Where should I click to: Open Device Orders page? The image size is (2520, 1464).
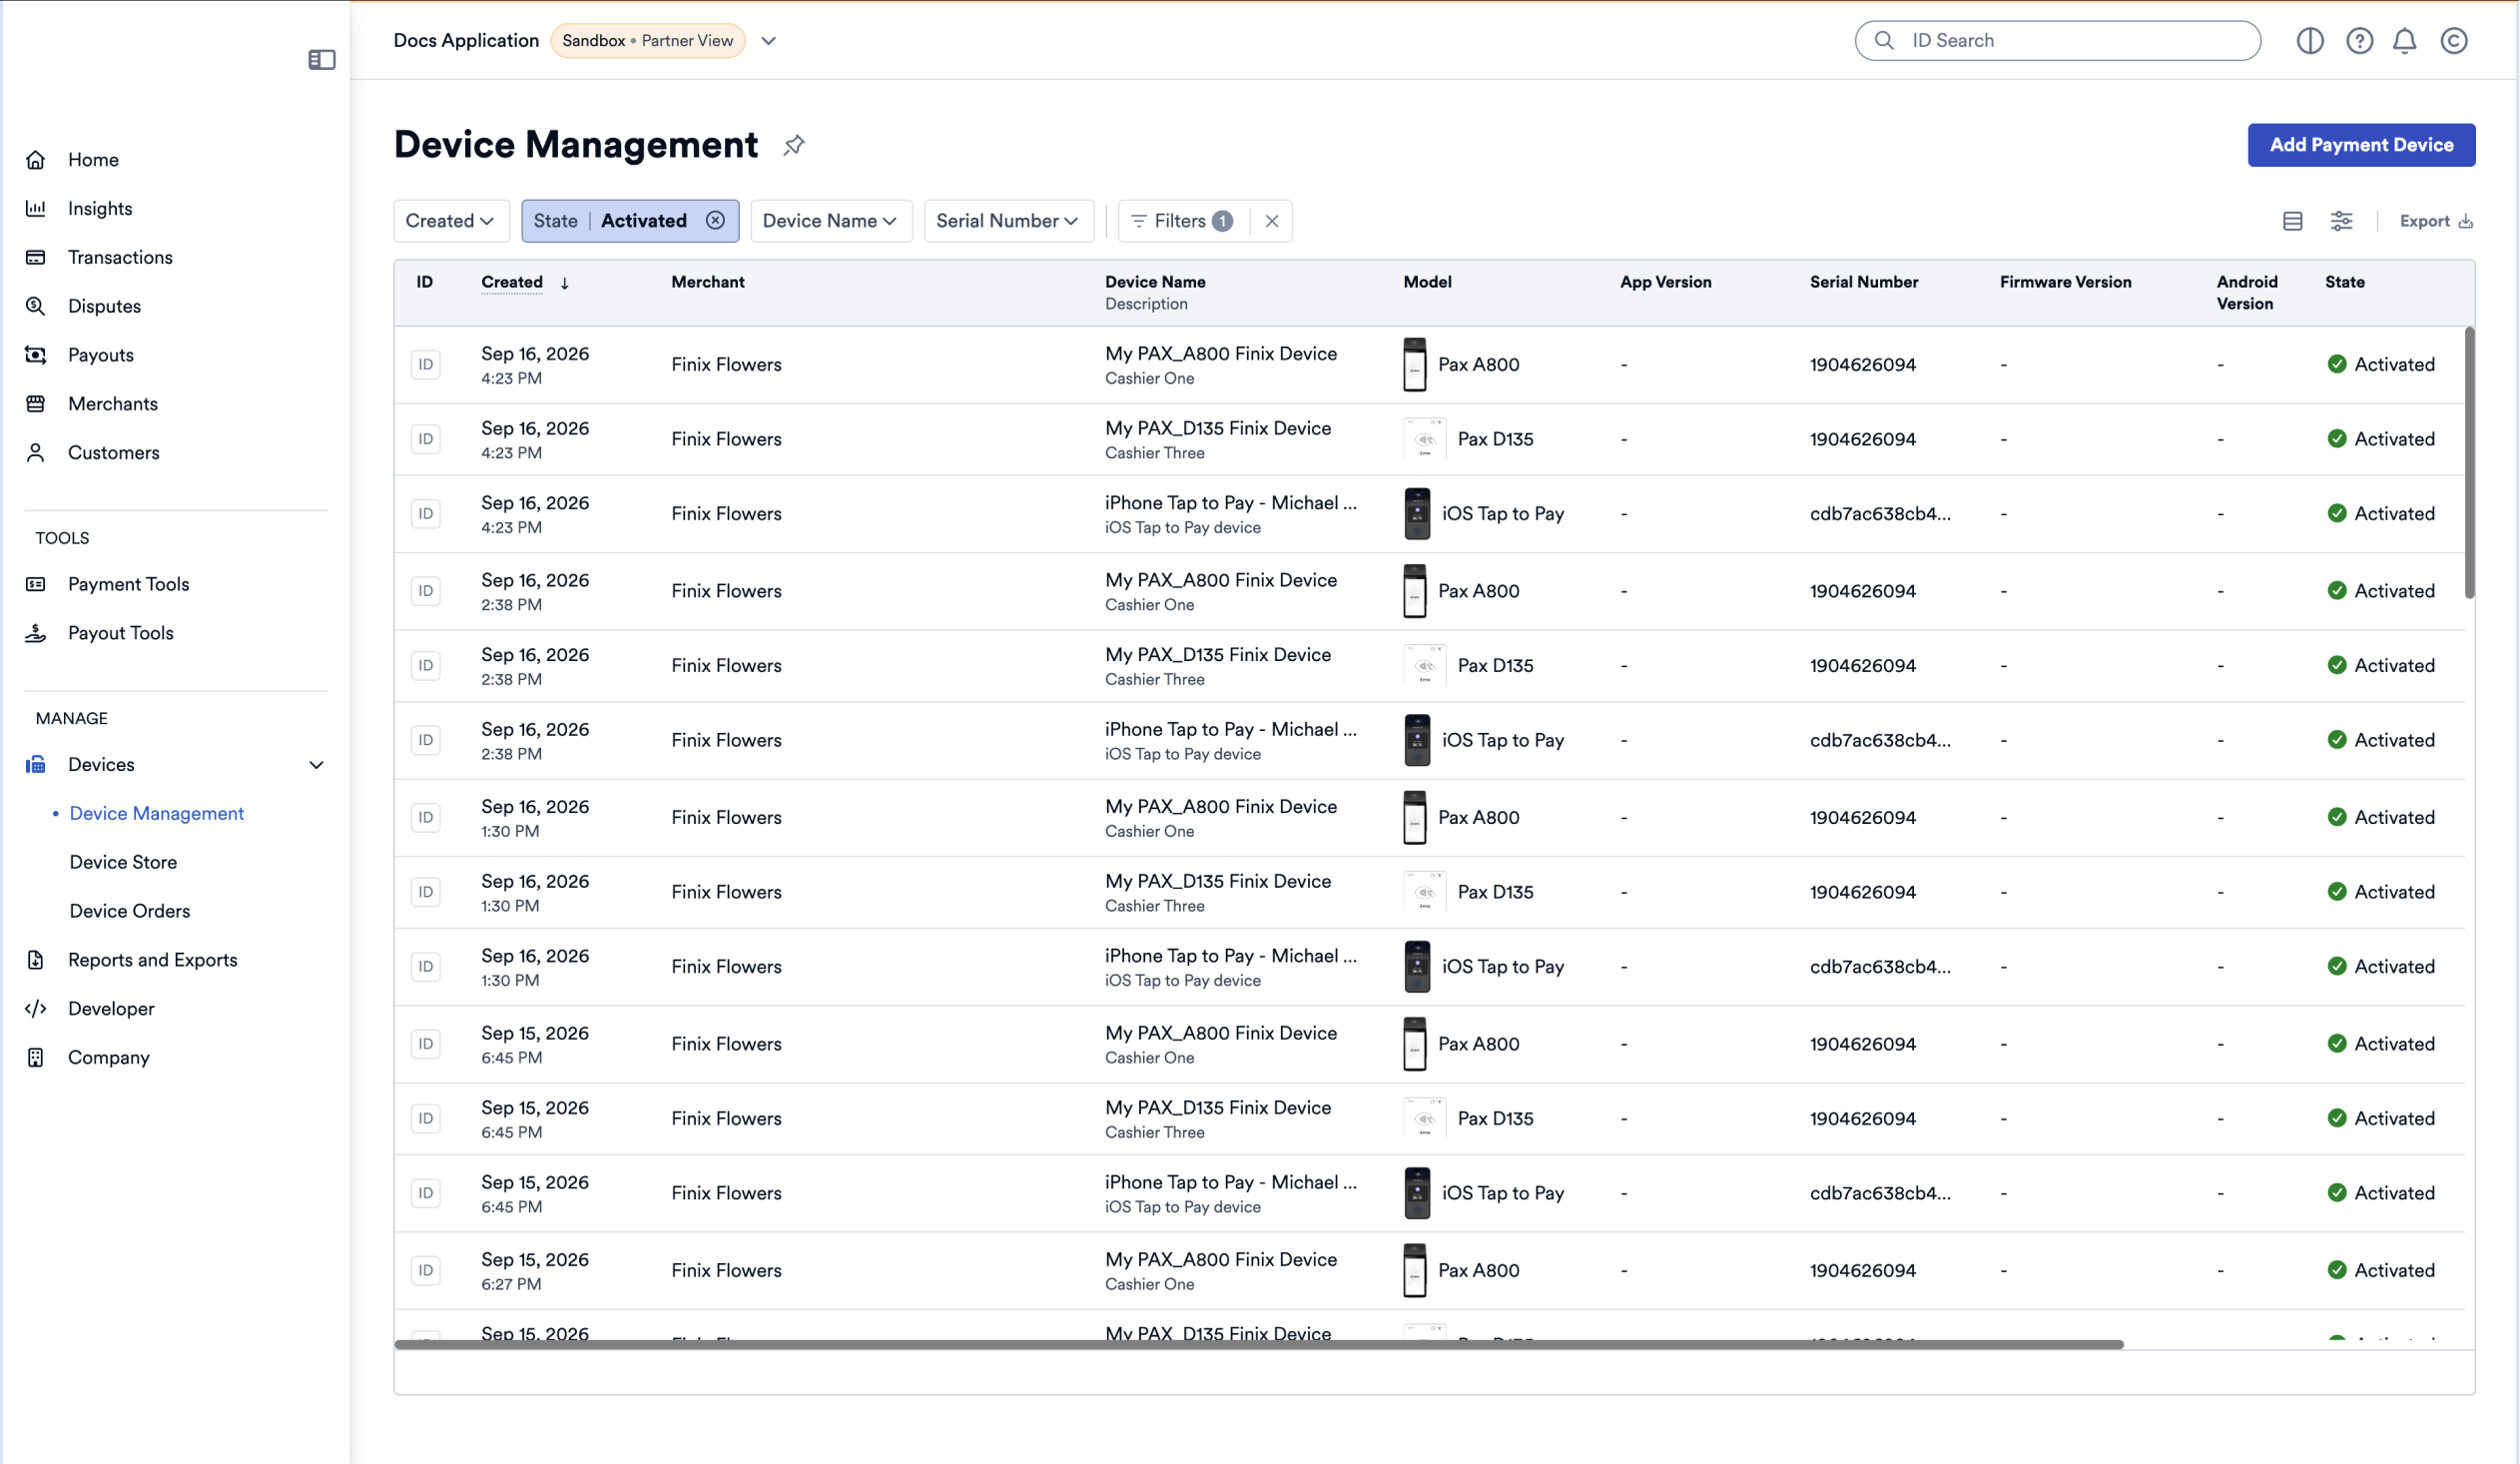point(130,912)
